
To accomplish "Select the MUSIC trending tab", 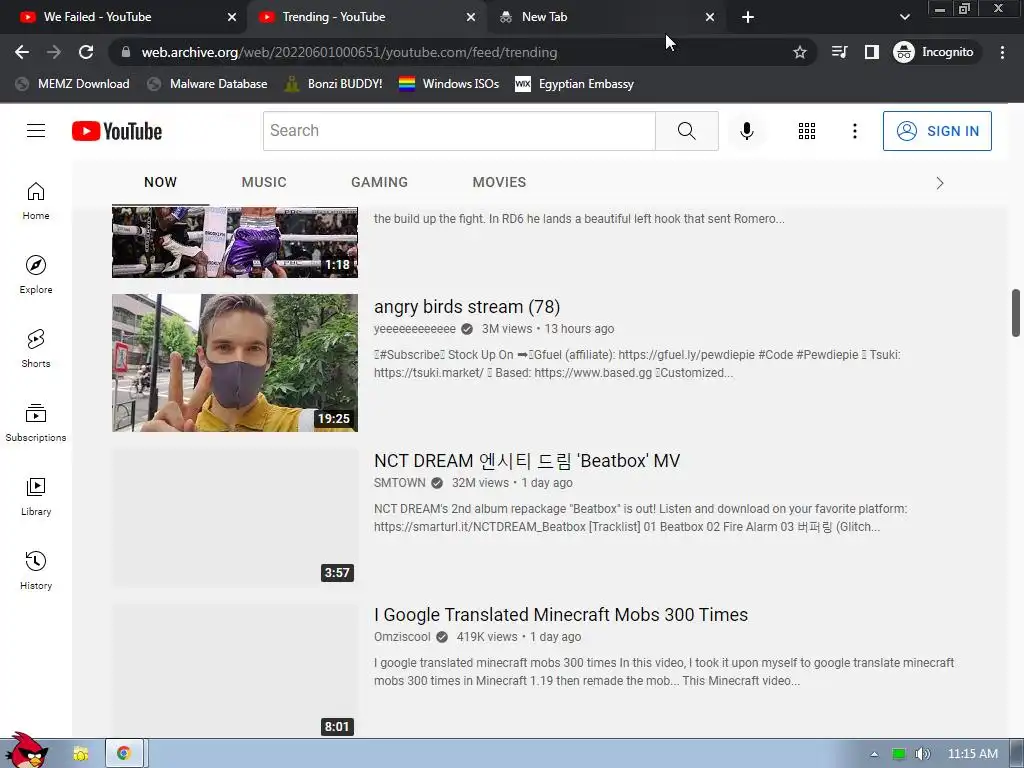I will pos(264,182).
